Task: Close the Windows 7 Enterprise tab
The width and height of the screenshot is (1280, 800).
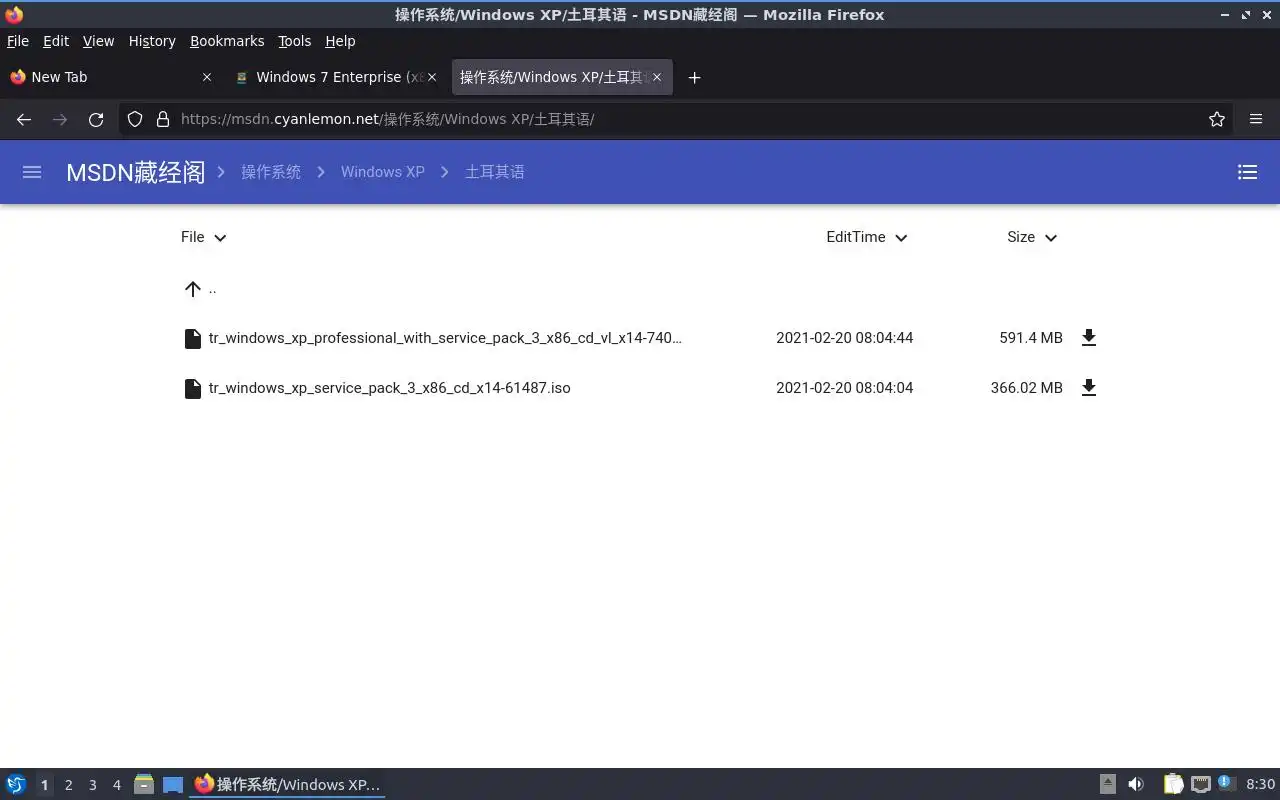Action: [432, 77]
